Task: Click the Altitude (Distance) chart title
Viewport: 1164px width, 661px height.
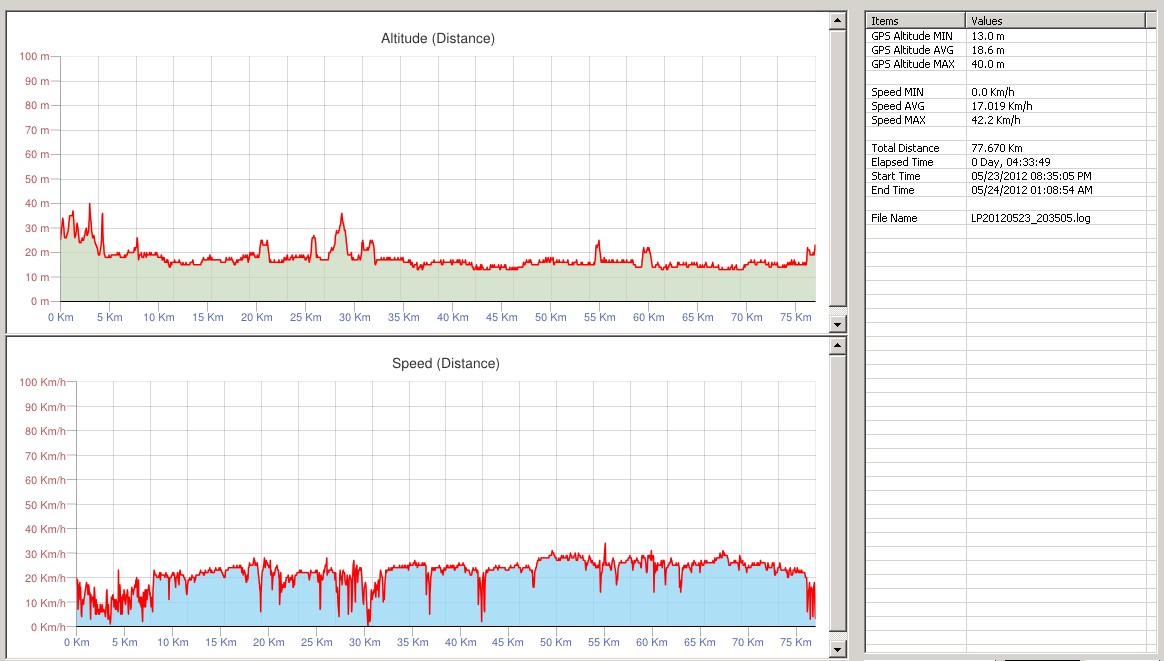Action: coord(438,39)
